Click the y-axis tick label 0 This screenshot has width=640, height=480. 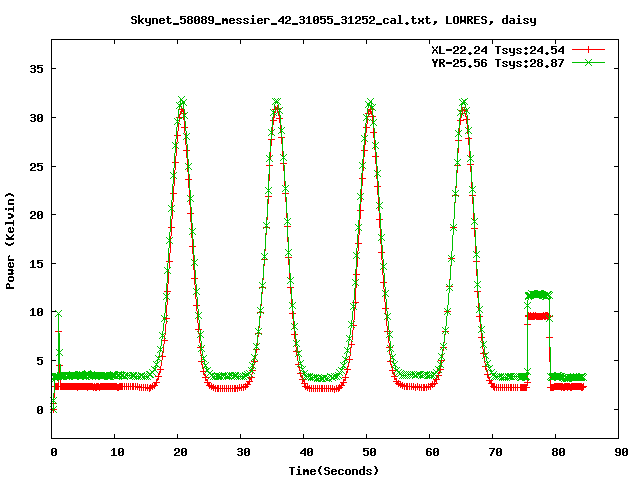40,410
